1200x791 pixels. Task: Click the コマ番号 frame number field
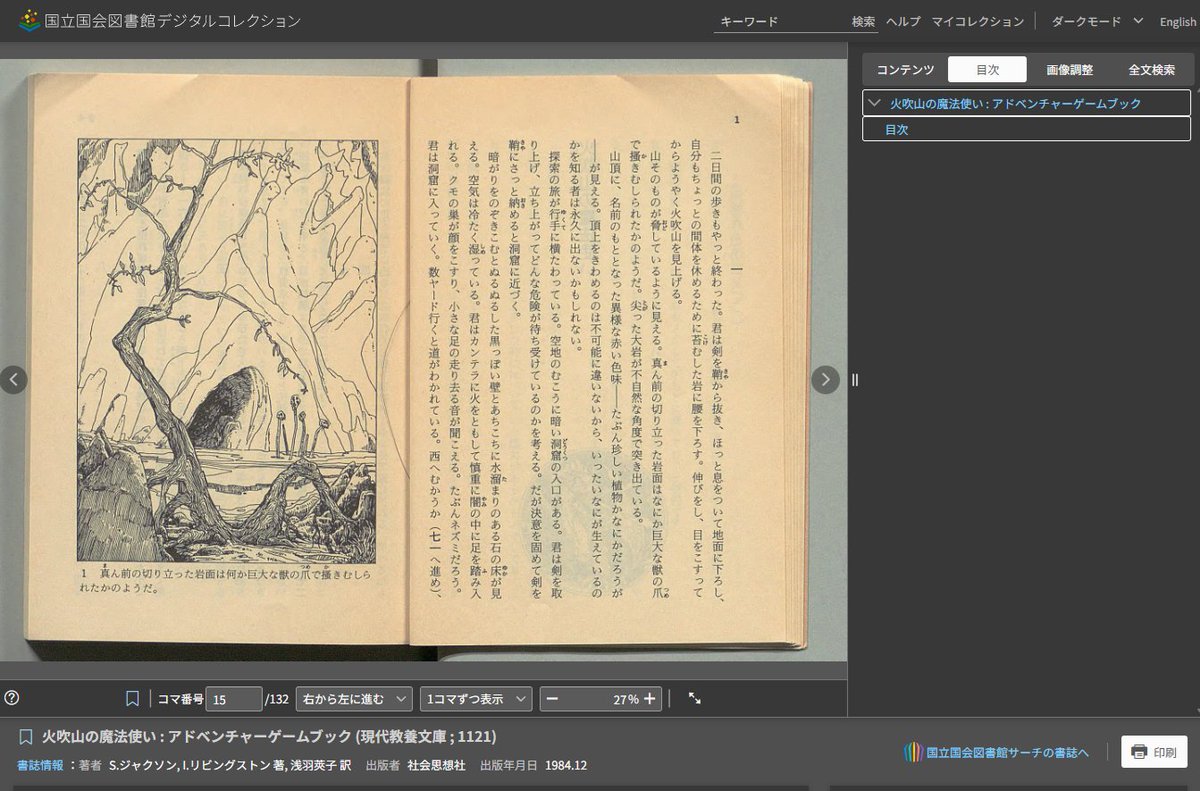[234, 699]
